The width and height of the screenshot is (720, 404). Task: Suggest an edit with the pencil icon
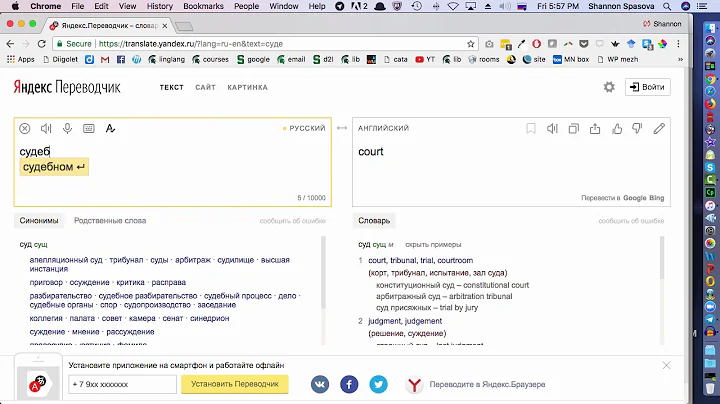click(659, 129)
